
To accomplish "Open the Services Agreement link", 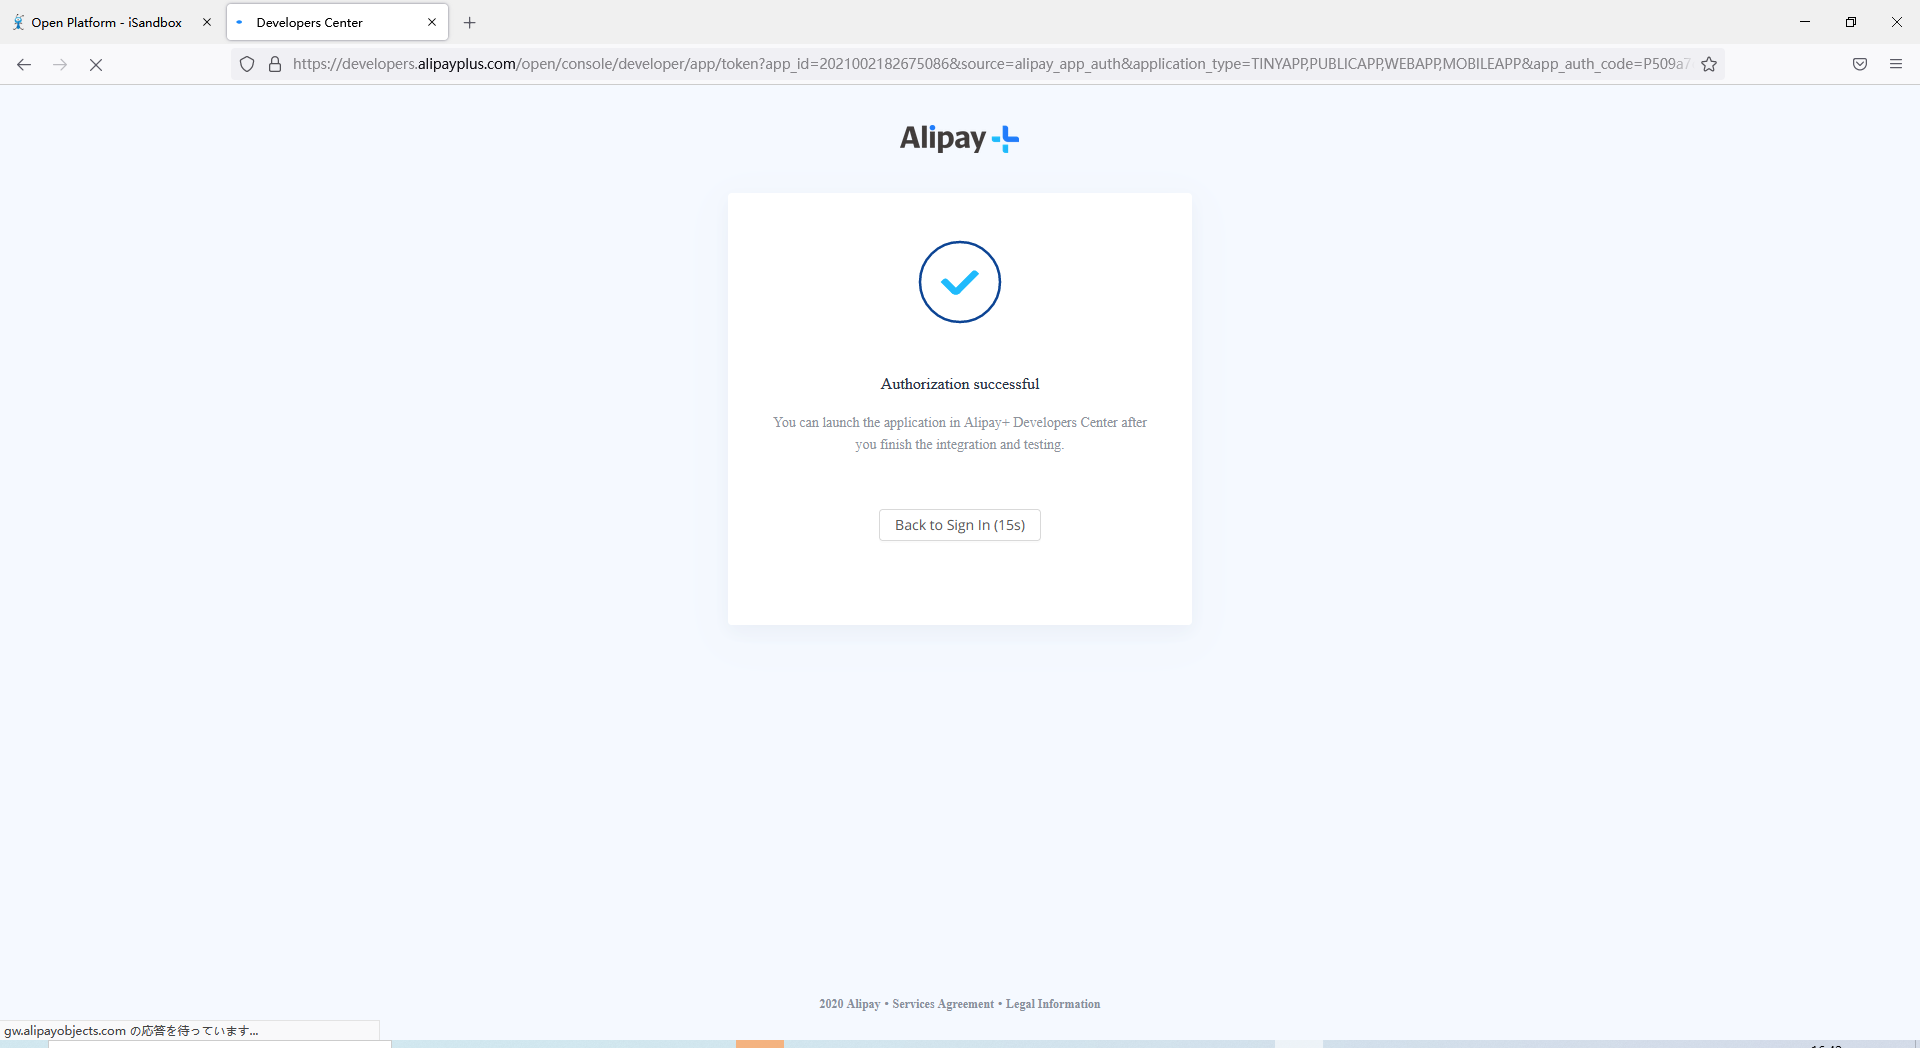I will tap(943, 1004).
